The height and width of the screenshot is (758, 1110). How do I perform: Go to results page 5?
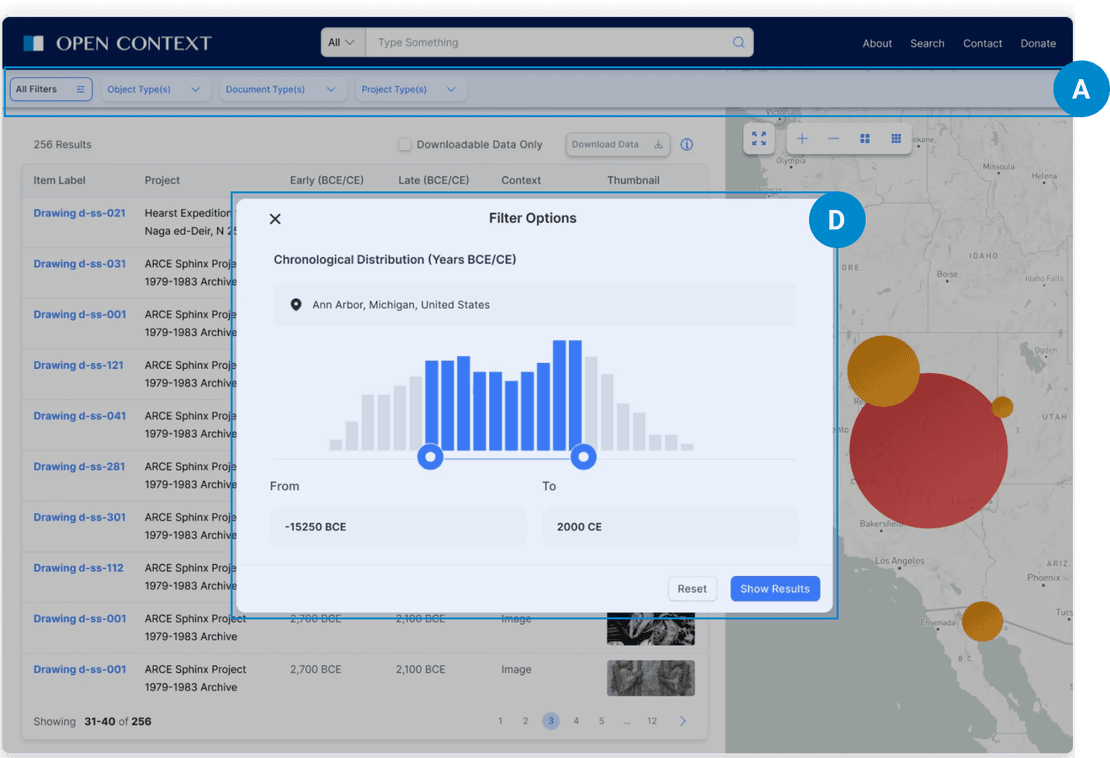point(602,721)
